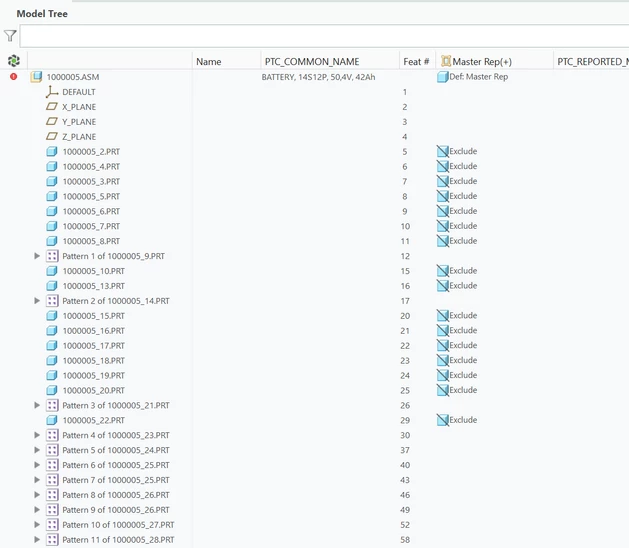The height and width of the screenshot is (548, 629).
Task: Click the Feat # column header
Action: (416, 61)
